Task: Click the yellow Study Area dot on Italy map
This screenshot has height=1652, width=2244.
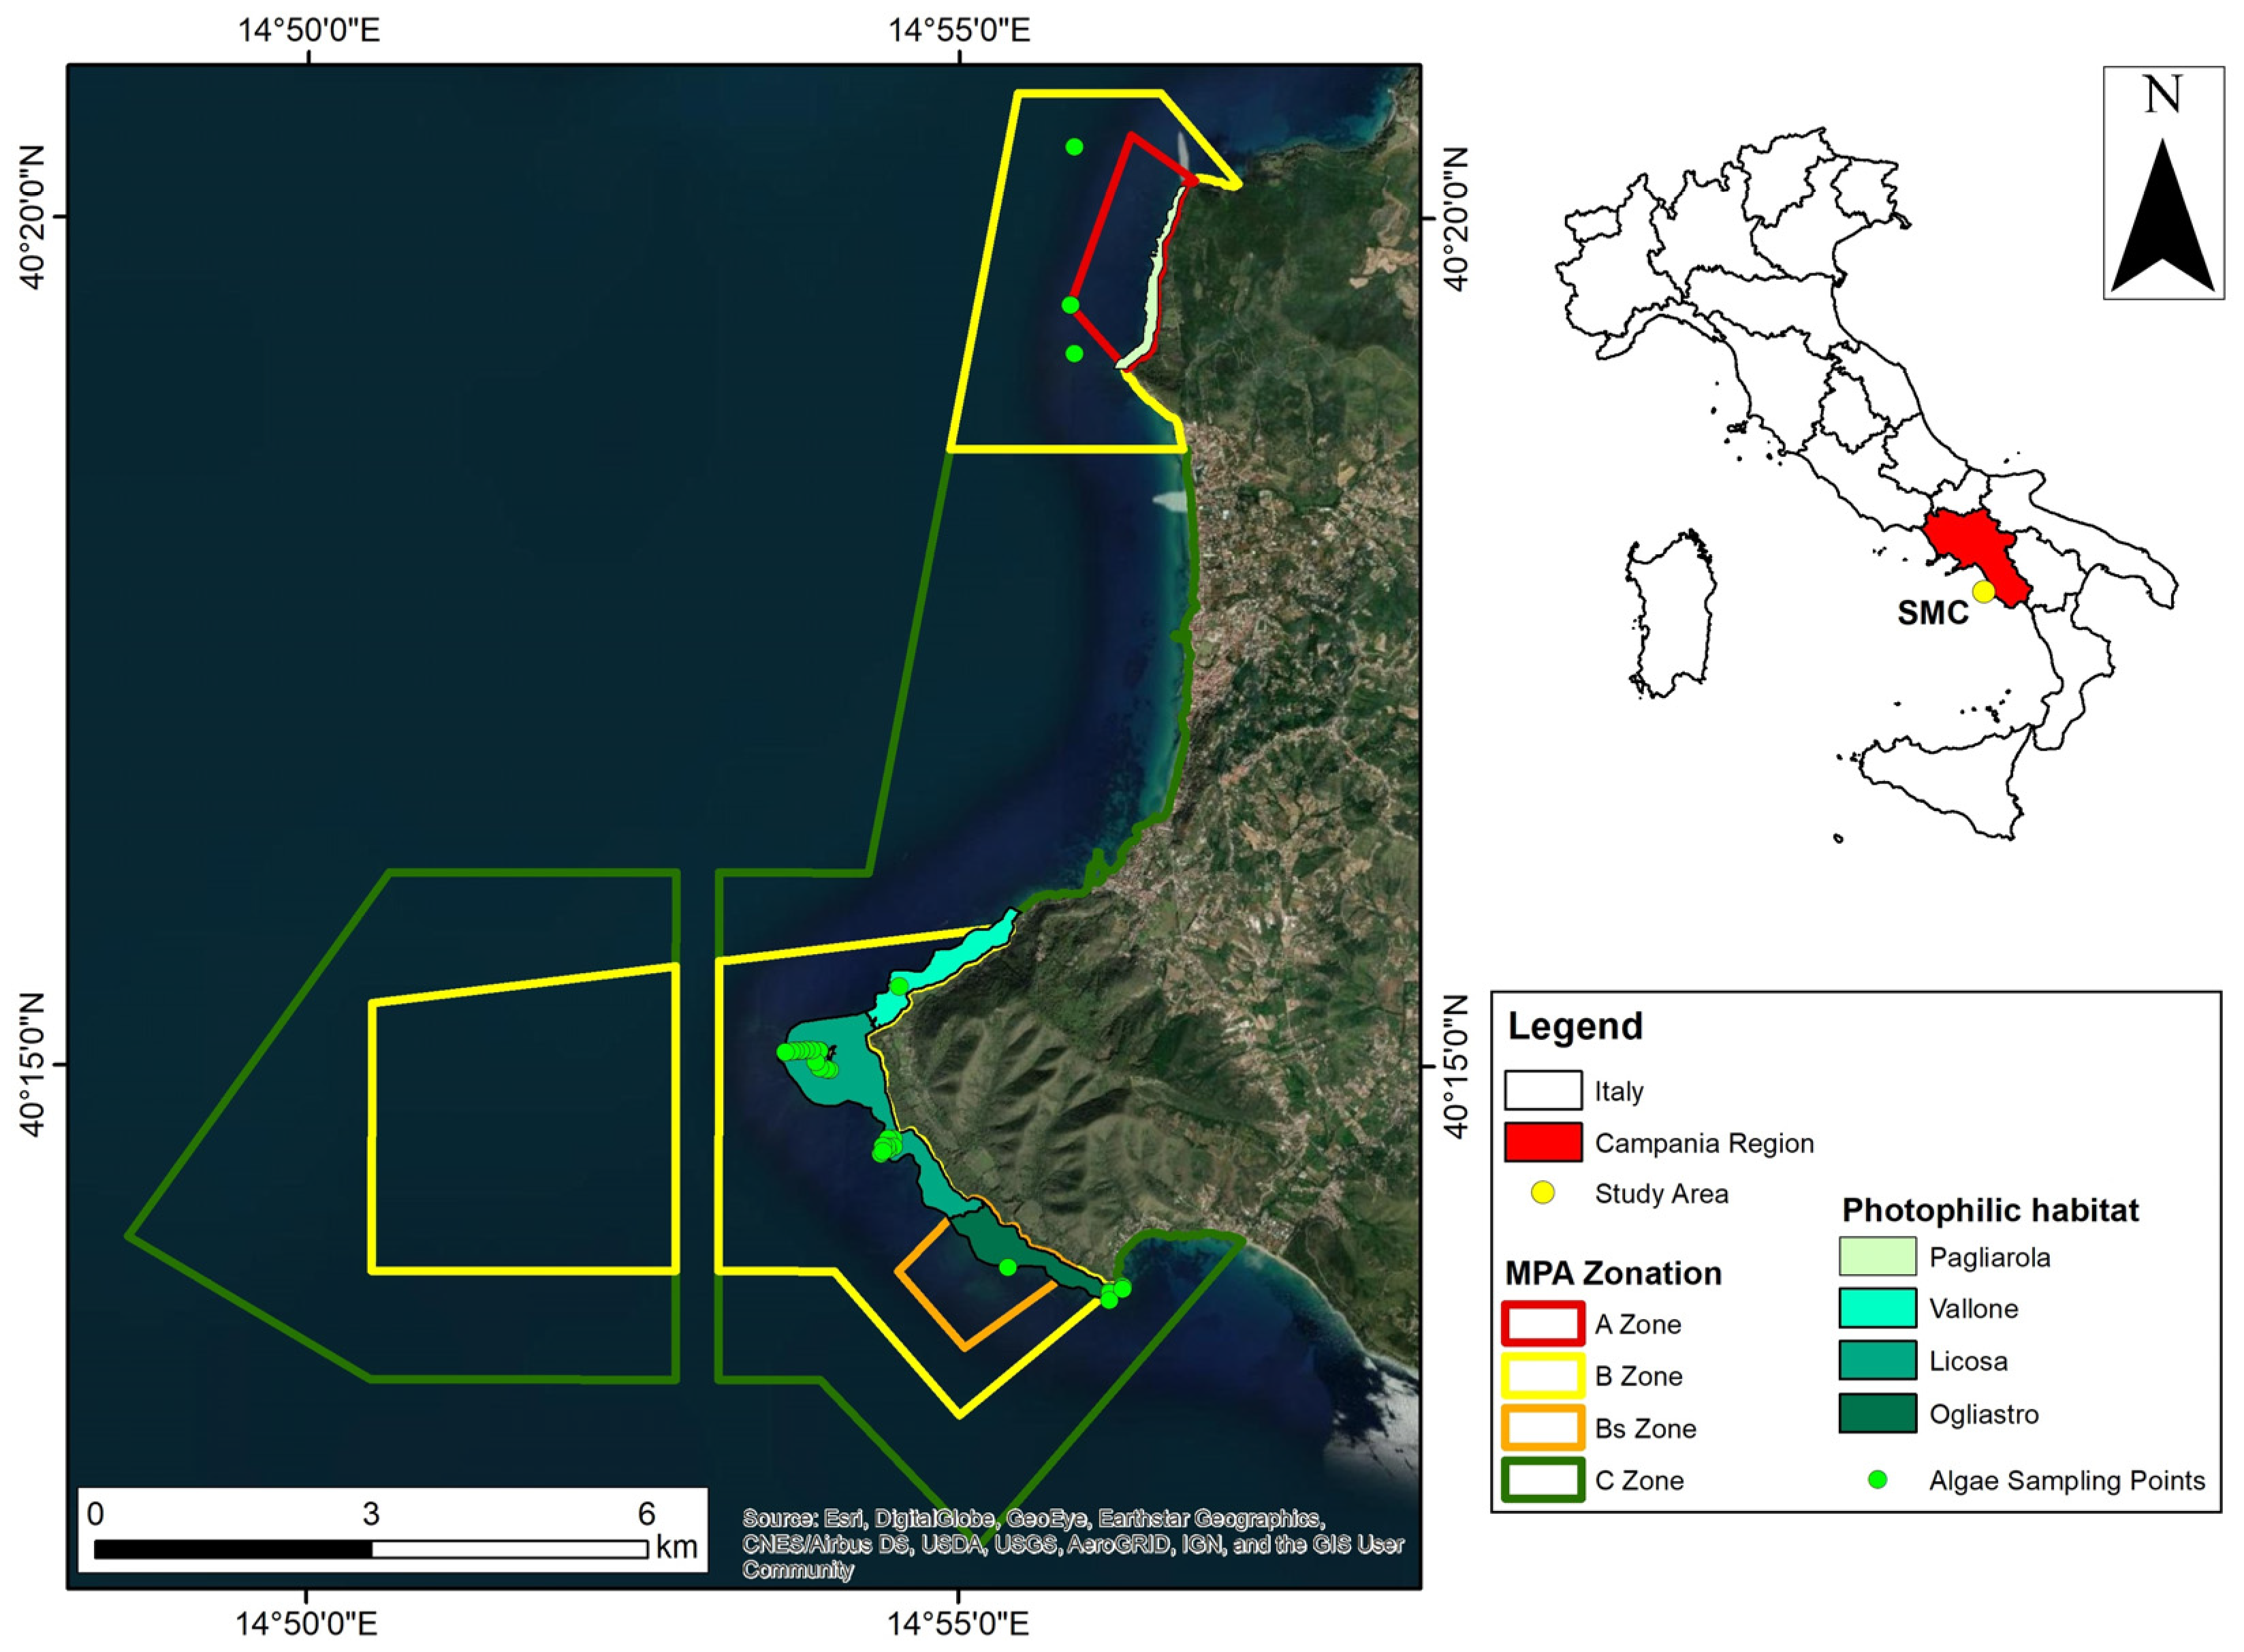Action: pos(1983,592)
